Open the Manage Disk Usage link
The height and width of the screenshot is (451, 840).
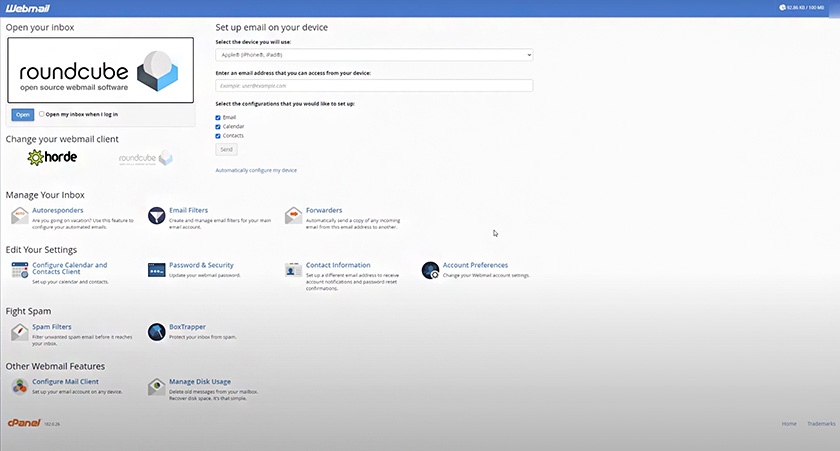click(200, 382)
